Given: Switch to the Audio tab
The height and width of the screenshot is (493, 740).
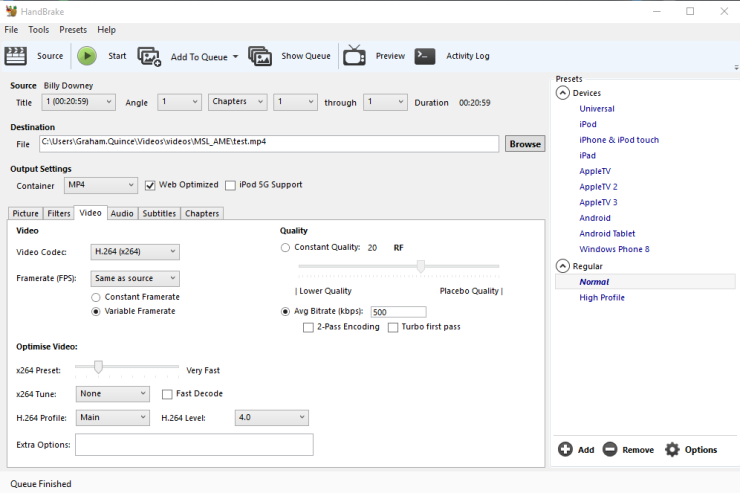Looking at the screenshot, I should click(x=122, y=213).
